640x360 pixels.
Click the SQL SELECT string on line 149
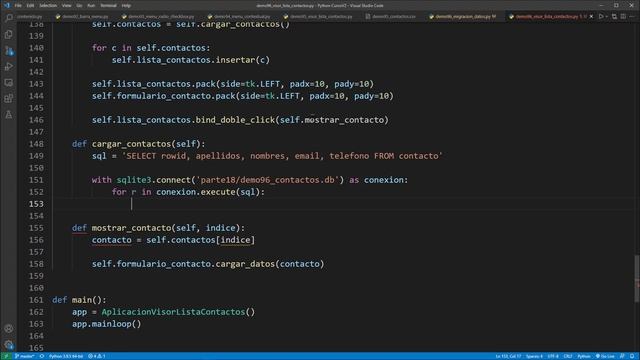[x=282, y=156]
